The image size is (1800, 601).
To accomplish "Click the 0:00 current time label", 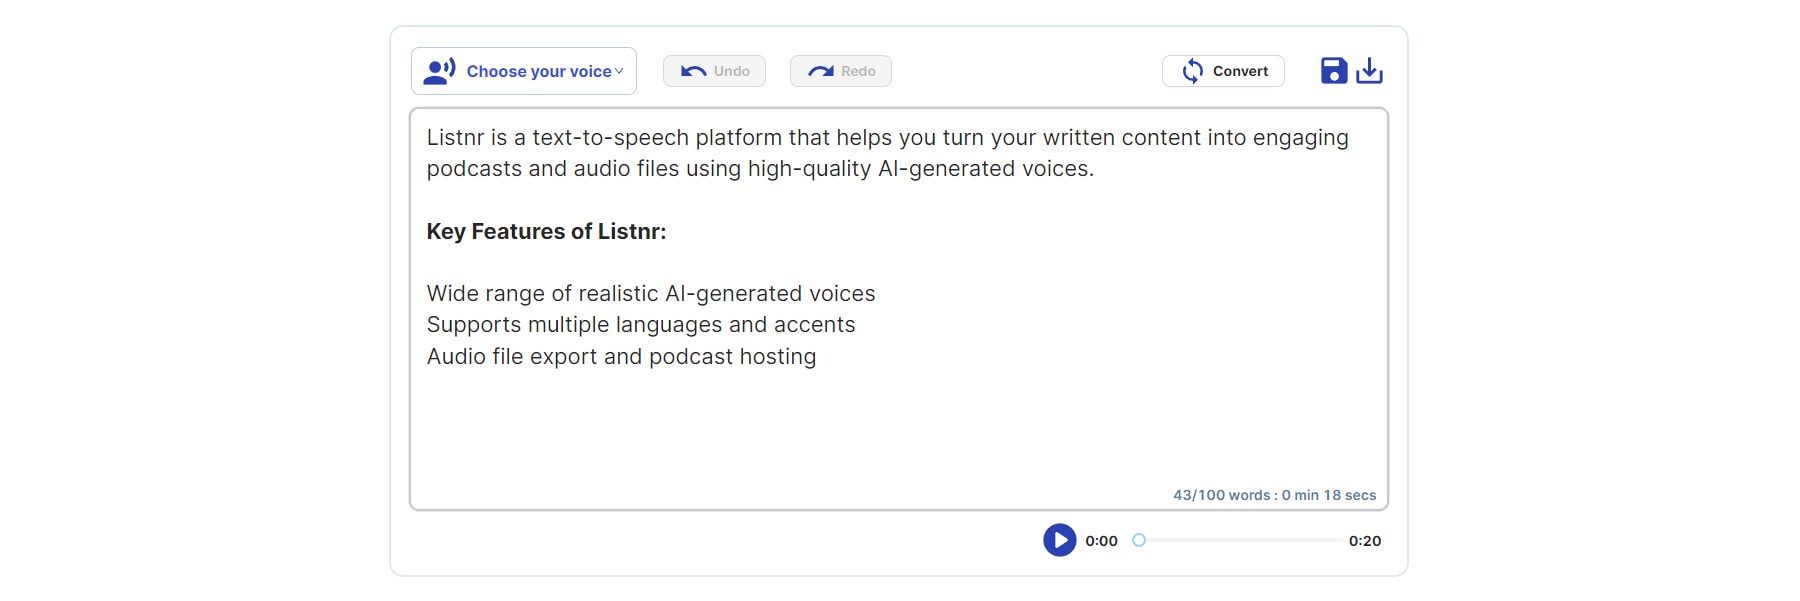I will [x=1101, y=541].
